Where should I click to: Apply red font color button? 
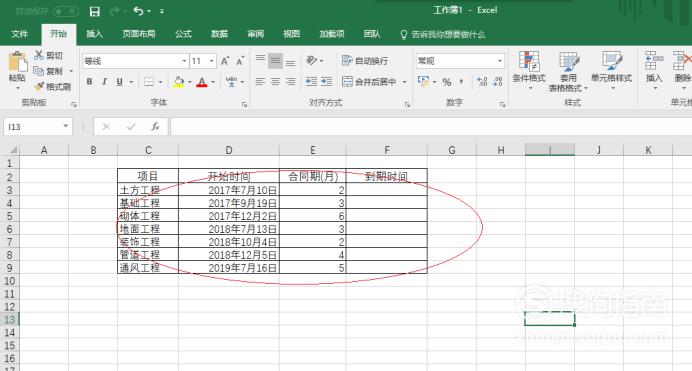click(x=202, y=82)
